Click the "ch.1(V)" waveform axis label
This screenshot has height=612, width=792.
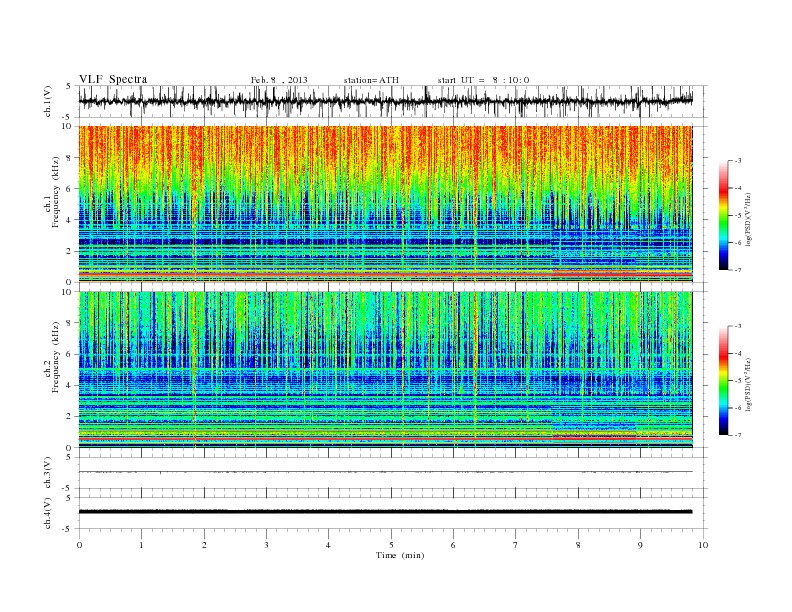[x=48, y=101]
